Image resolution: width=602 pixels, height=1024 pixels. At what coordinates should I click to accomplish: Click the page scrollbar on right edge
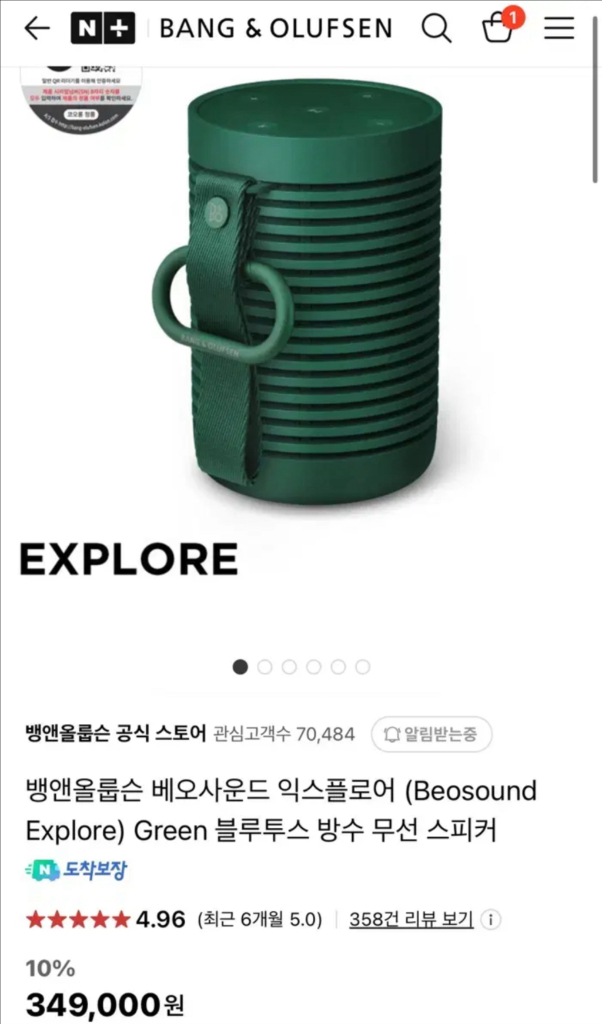594,124
